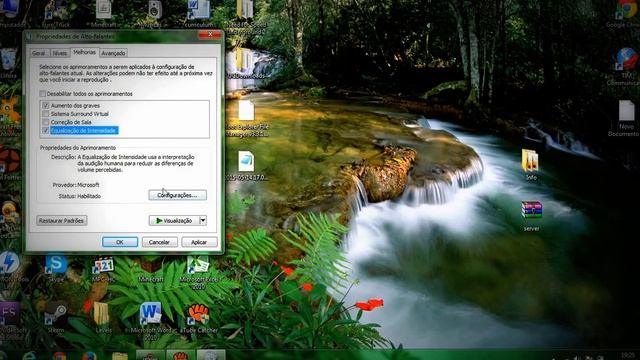Switch to the aTube Catcher taskbar window

click(x=180, y=355)
